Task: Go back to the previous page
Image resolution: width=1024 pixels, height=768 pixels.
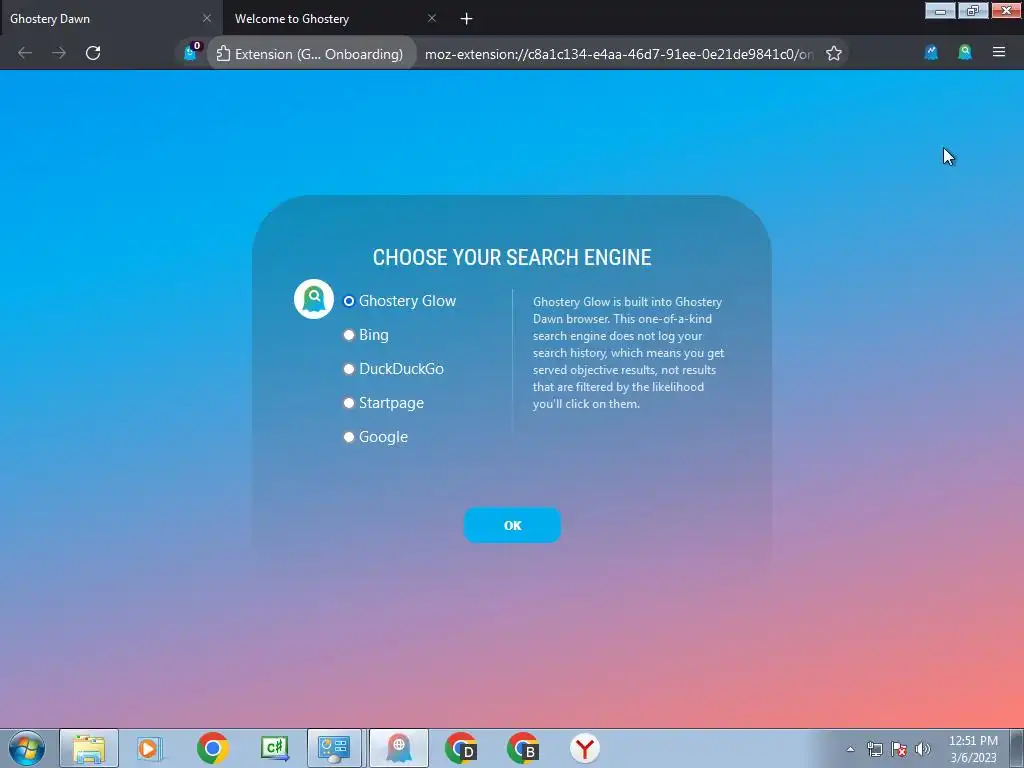Action: point(25,53)
